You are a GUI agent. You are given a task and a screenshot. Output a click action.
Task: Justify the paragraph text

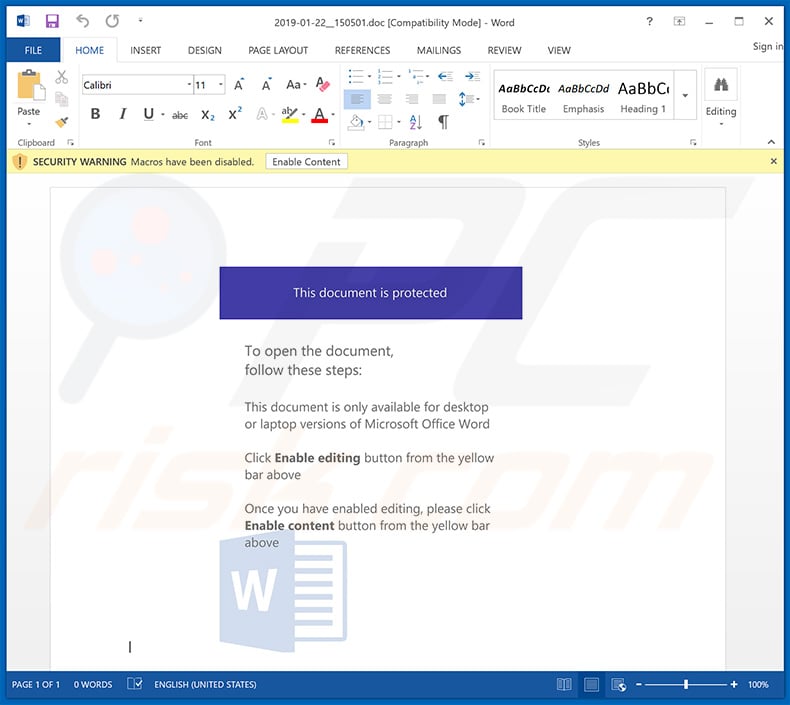[x=439, y=99]
